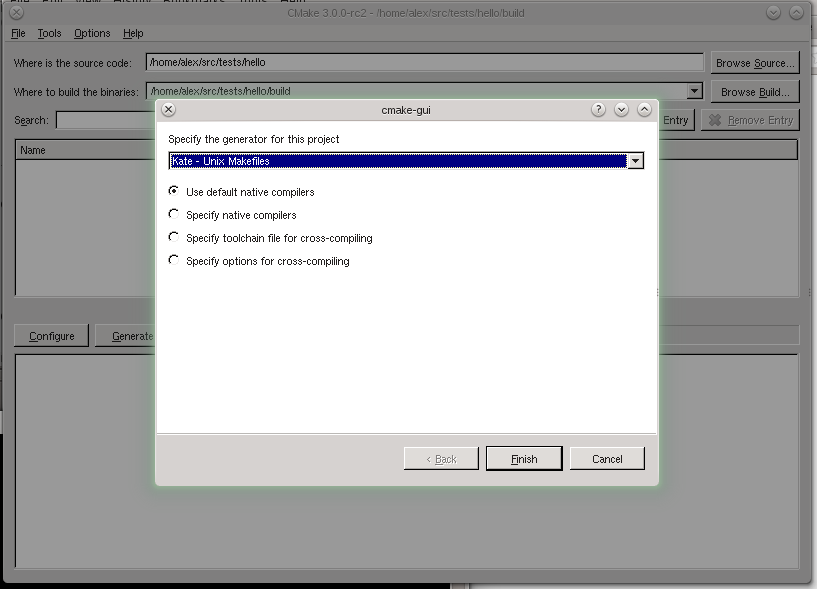Pick Specify options for cross-compiling
Image resolution: width=817 pixels, height=589 pixels.
(x=175, y=260)
